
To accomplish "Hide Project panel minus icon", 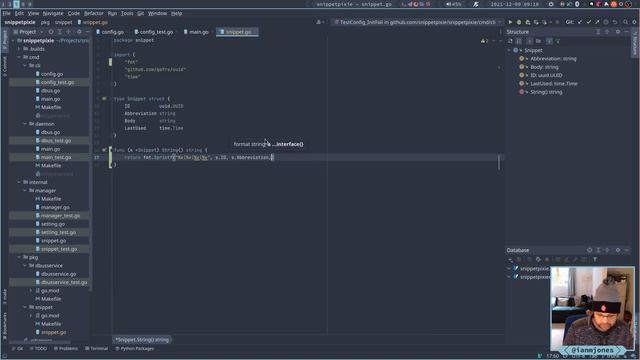I will pos(87,32).
